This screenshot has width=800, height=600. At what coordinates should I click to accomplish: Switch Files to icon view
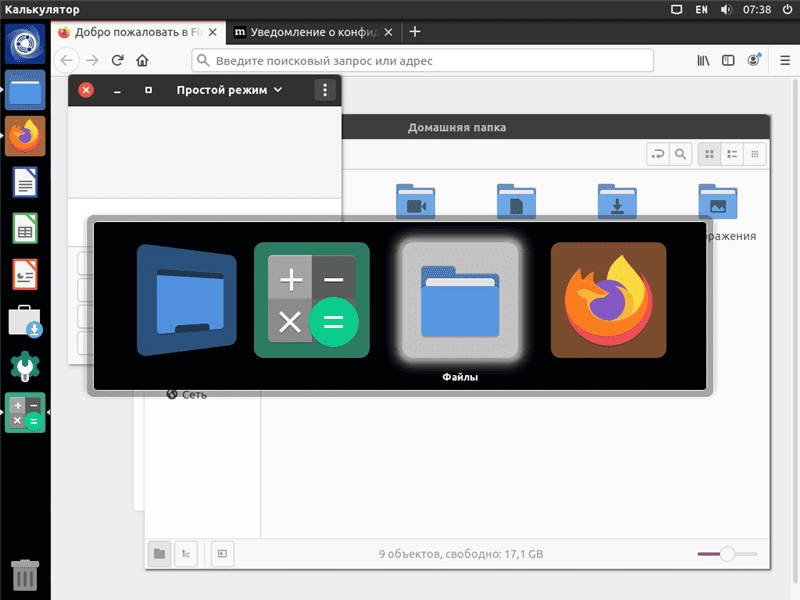coord(709,154)
